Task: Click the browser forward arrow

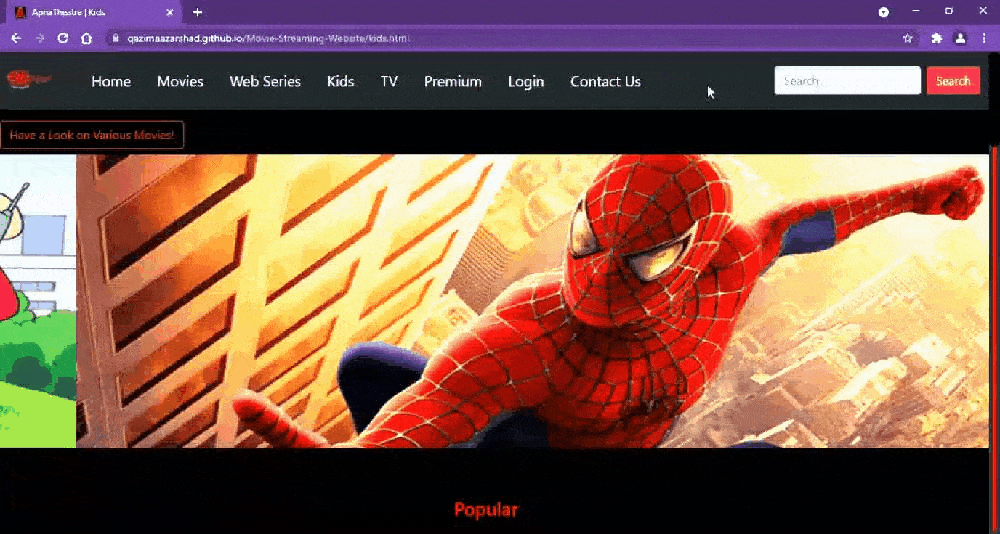Action: click(40, 38)
